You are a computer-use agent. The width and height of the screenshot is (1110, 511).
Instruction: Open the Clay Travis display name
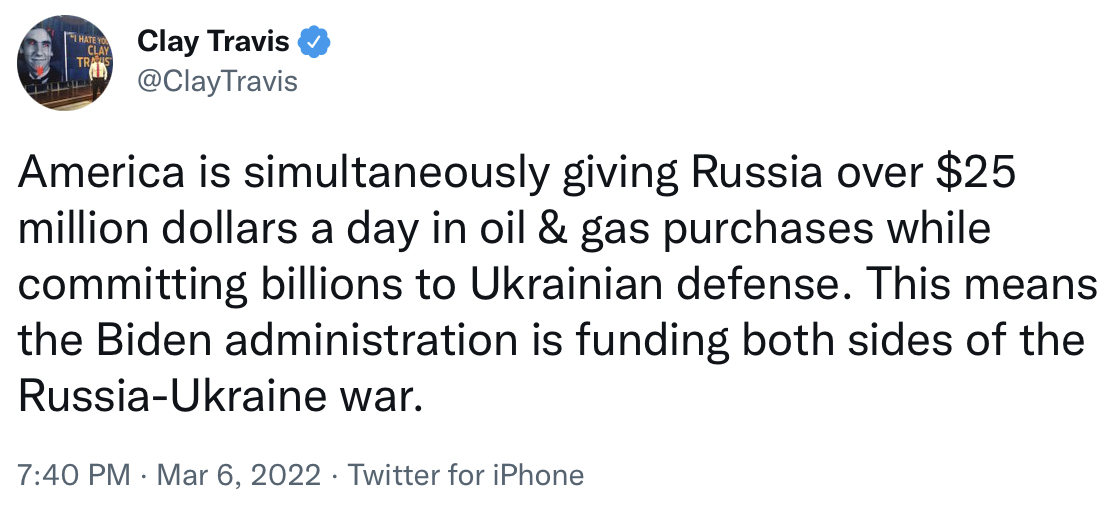(x=213, y=43)
